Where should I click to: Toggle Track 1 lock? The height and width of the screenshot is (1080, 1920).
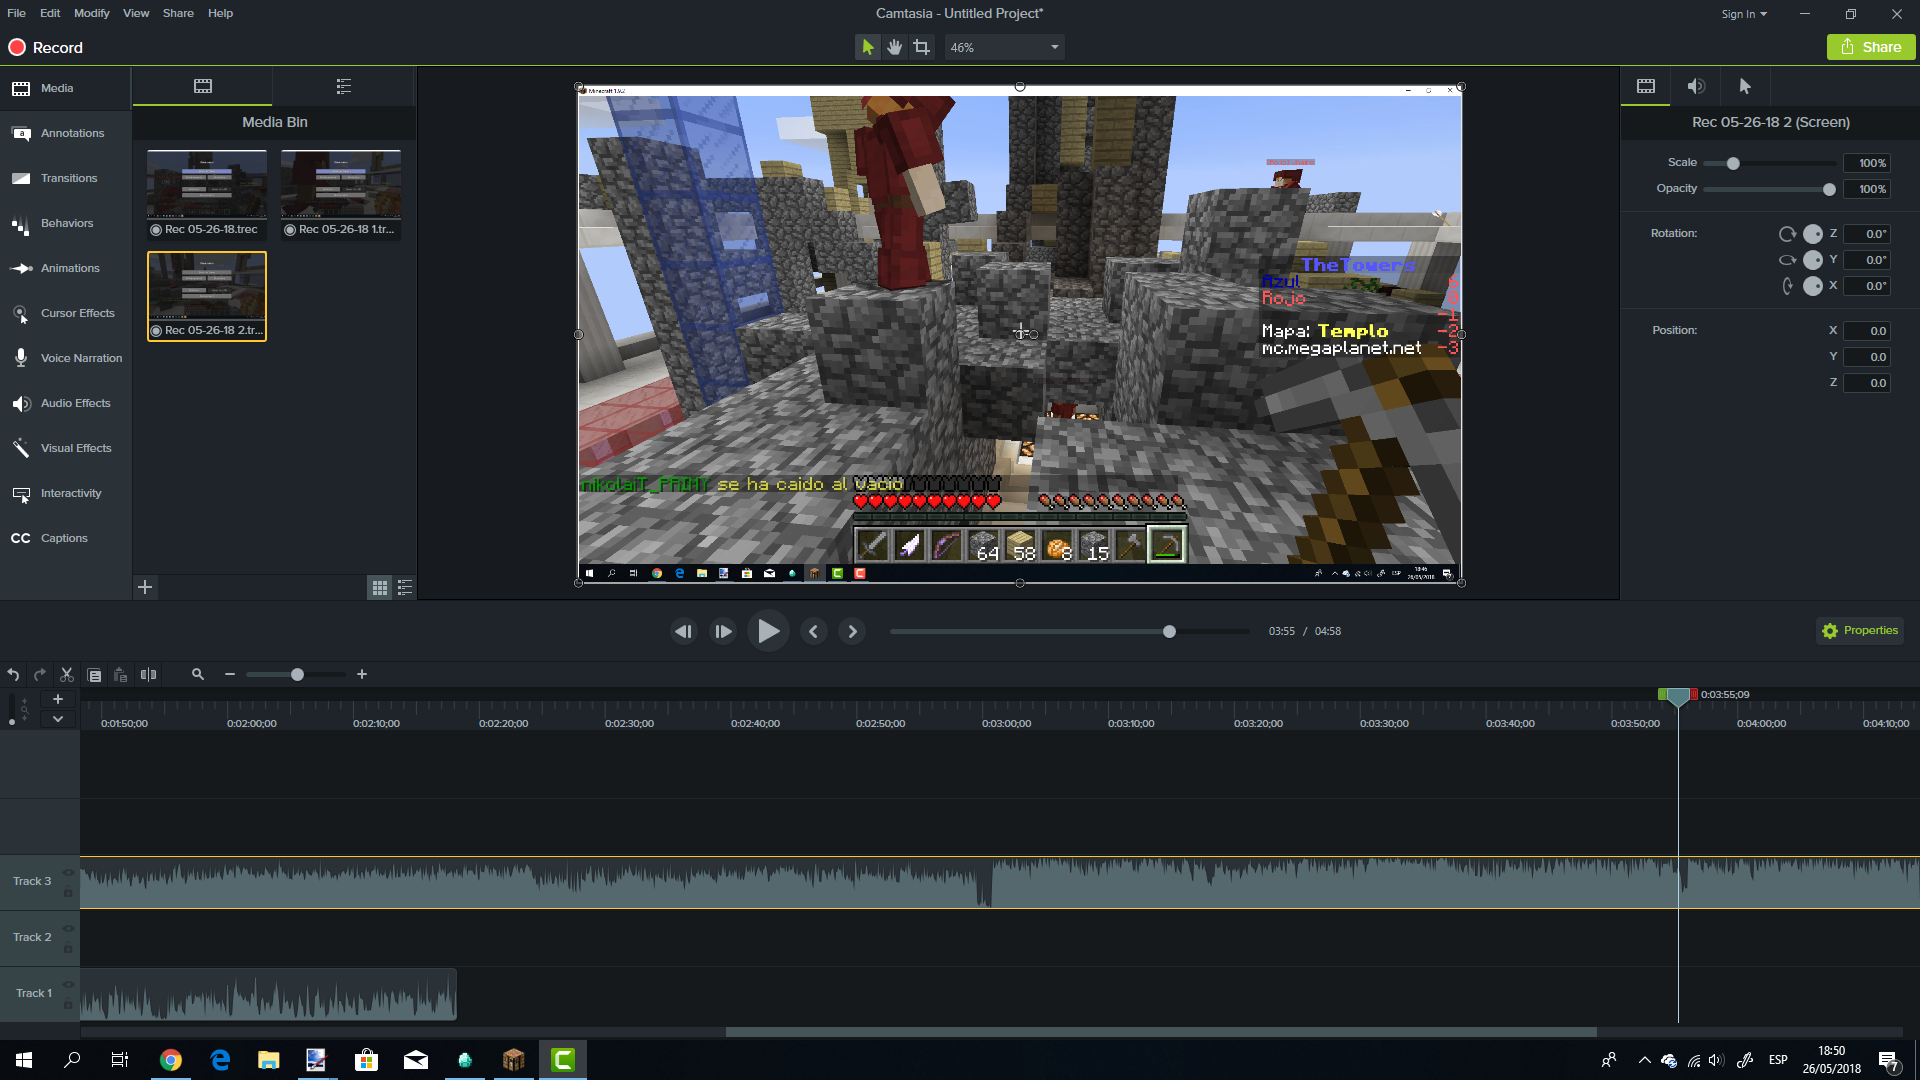(x=68, y=1003)
